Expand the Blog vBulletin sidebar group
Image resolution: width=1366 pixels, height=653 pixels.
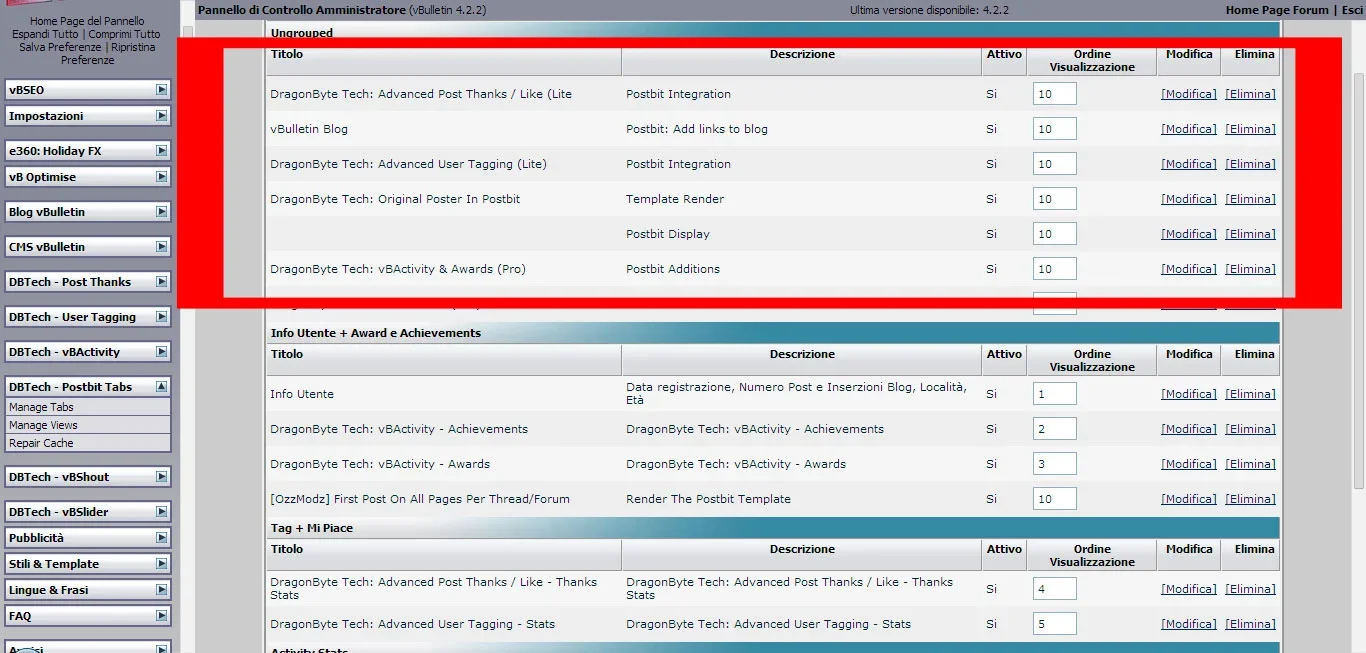161,212
